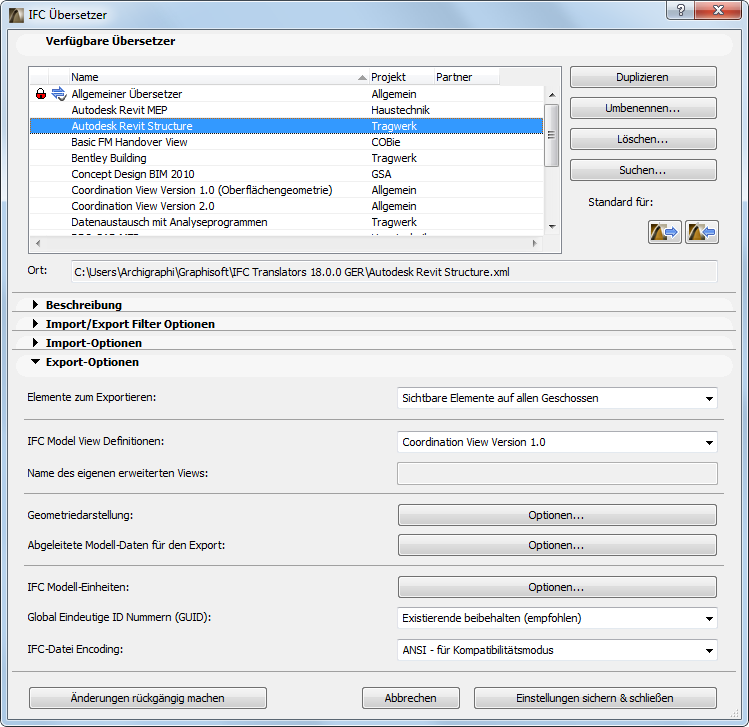Viewport: 749px width, 727px height.
Task: Expand the Beschreibung section
Action: (35, 304)
